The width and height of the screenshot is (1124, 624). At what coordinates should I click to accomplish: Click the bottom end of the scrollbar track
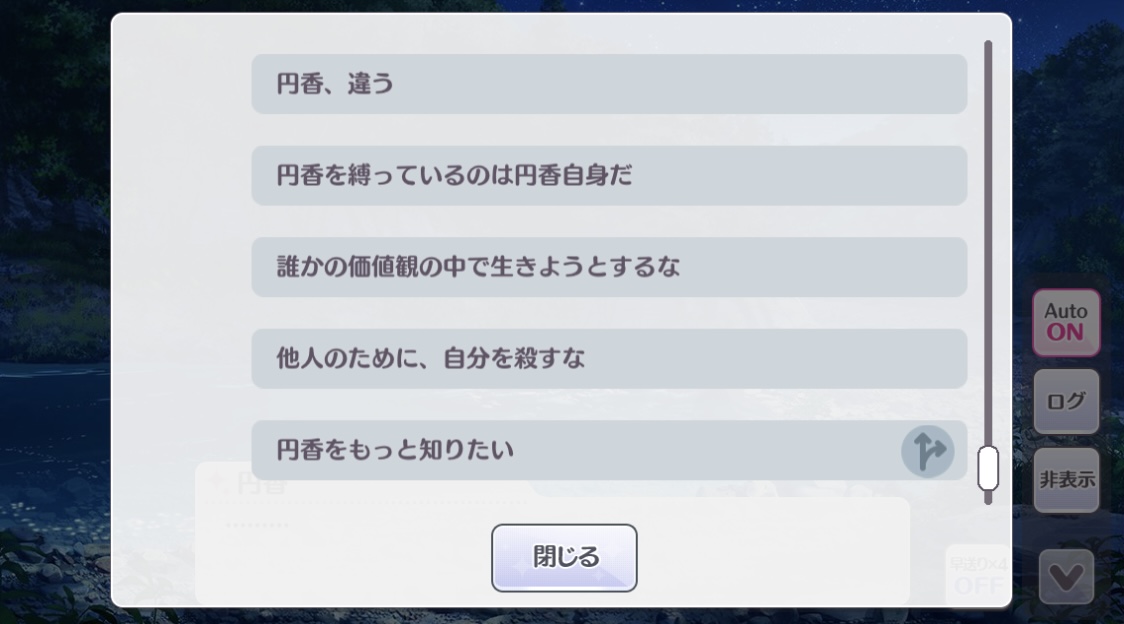[x=988, y=498]
